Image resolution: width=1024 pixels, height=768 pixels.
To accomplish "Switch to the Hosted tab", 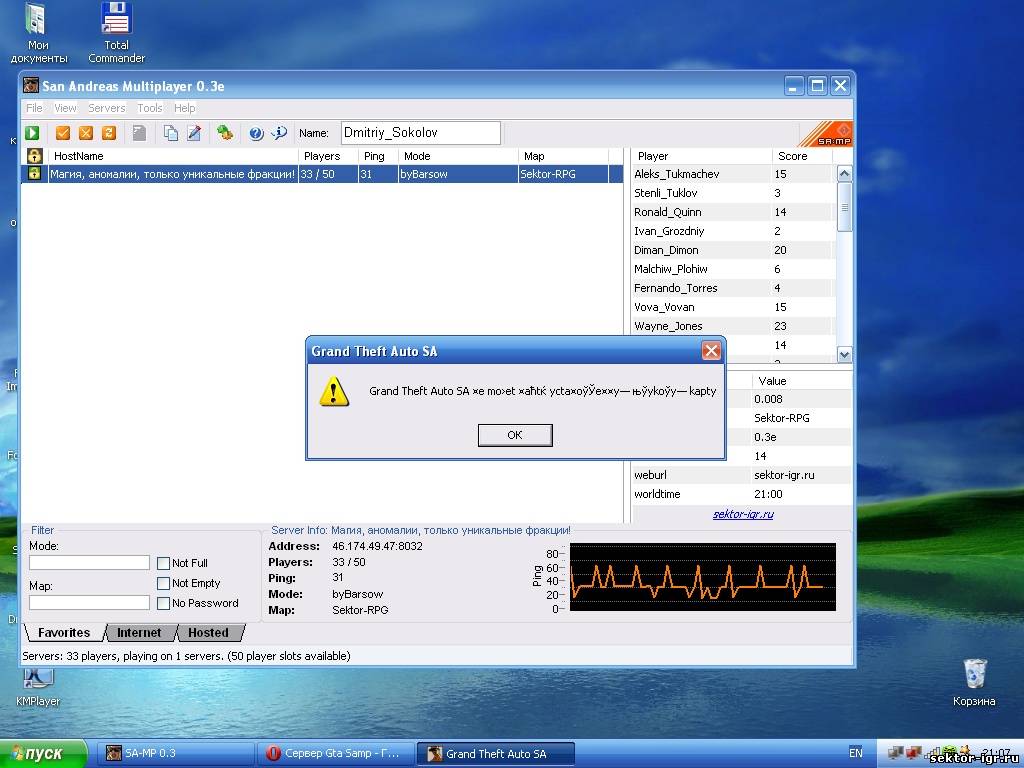I will [x=208, y=633].
